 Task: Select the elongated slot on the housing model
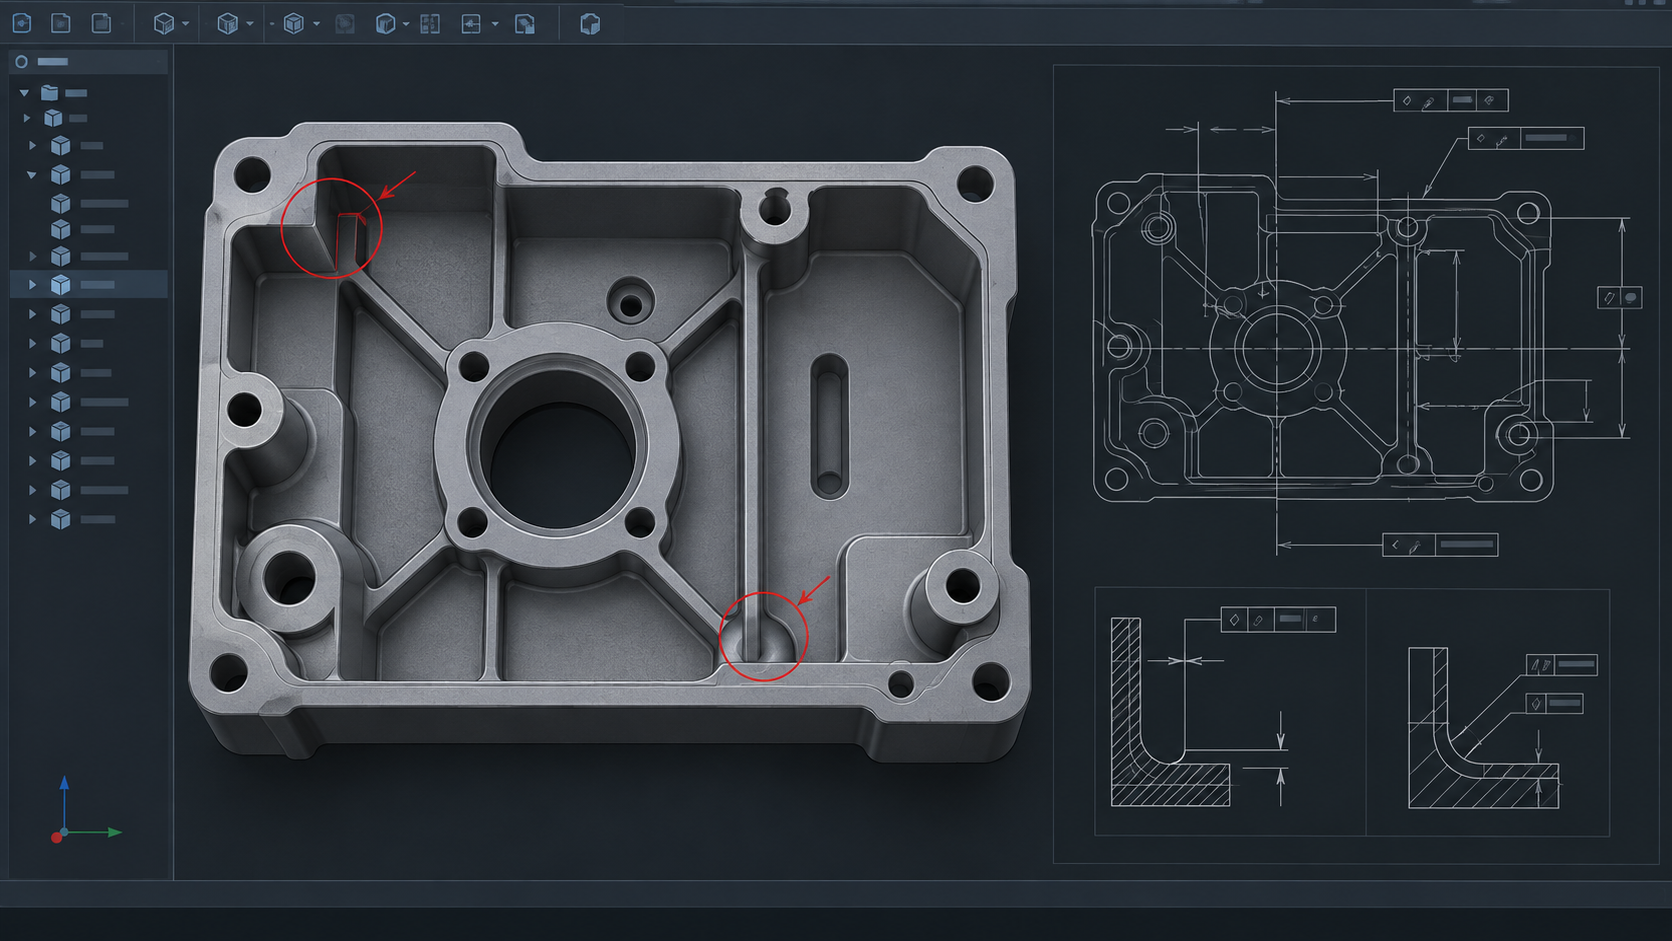click(x=828, y=425)
